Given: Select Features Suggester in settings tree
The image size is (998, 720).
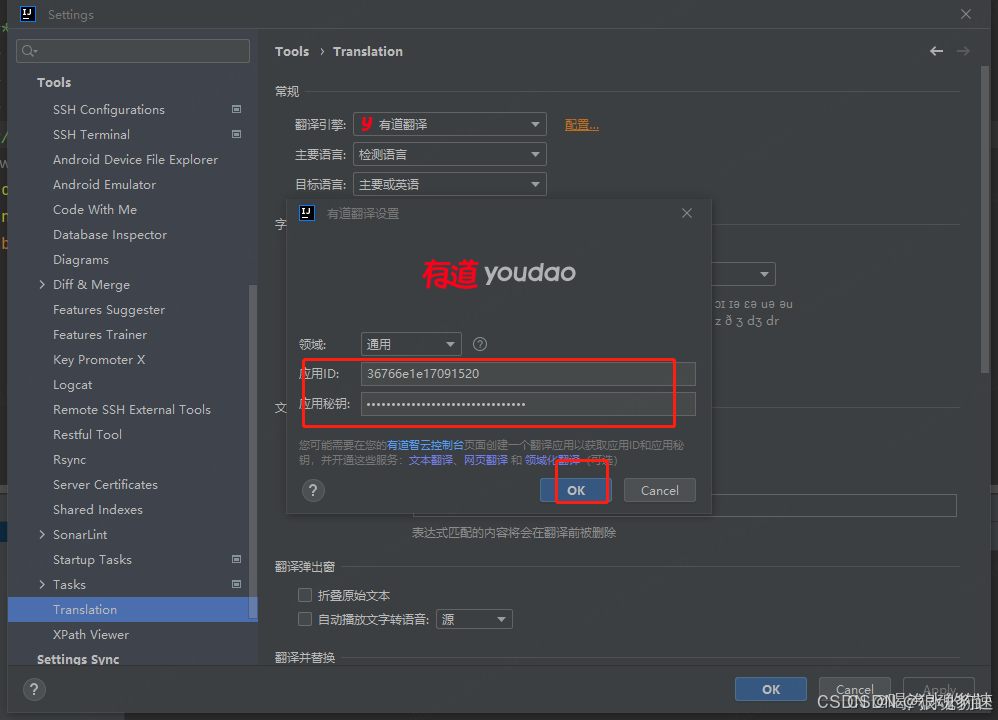Looking at the screenshot, I should pyautogui.click(x=109, y=309).
